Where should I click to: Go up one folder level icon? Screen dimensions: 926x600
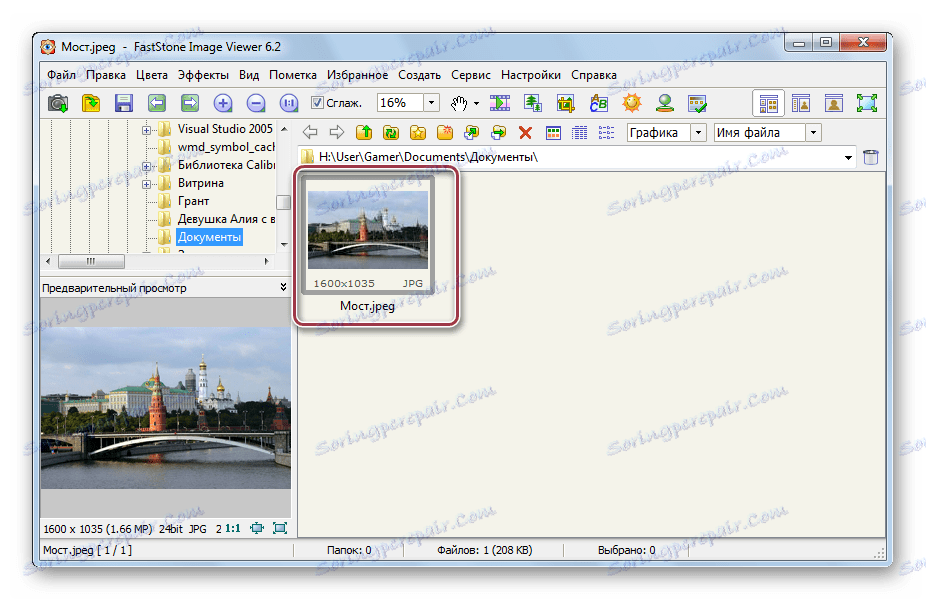(x=364, y=132)
